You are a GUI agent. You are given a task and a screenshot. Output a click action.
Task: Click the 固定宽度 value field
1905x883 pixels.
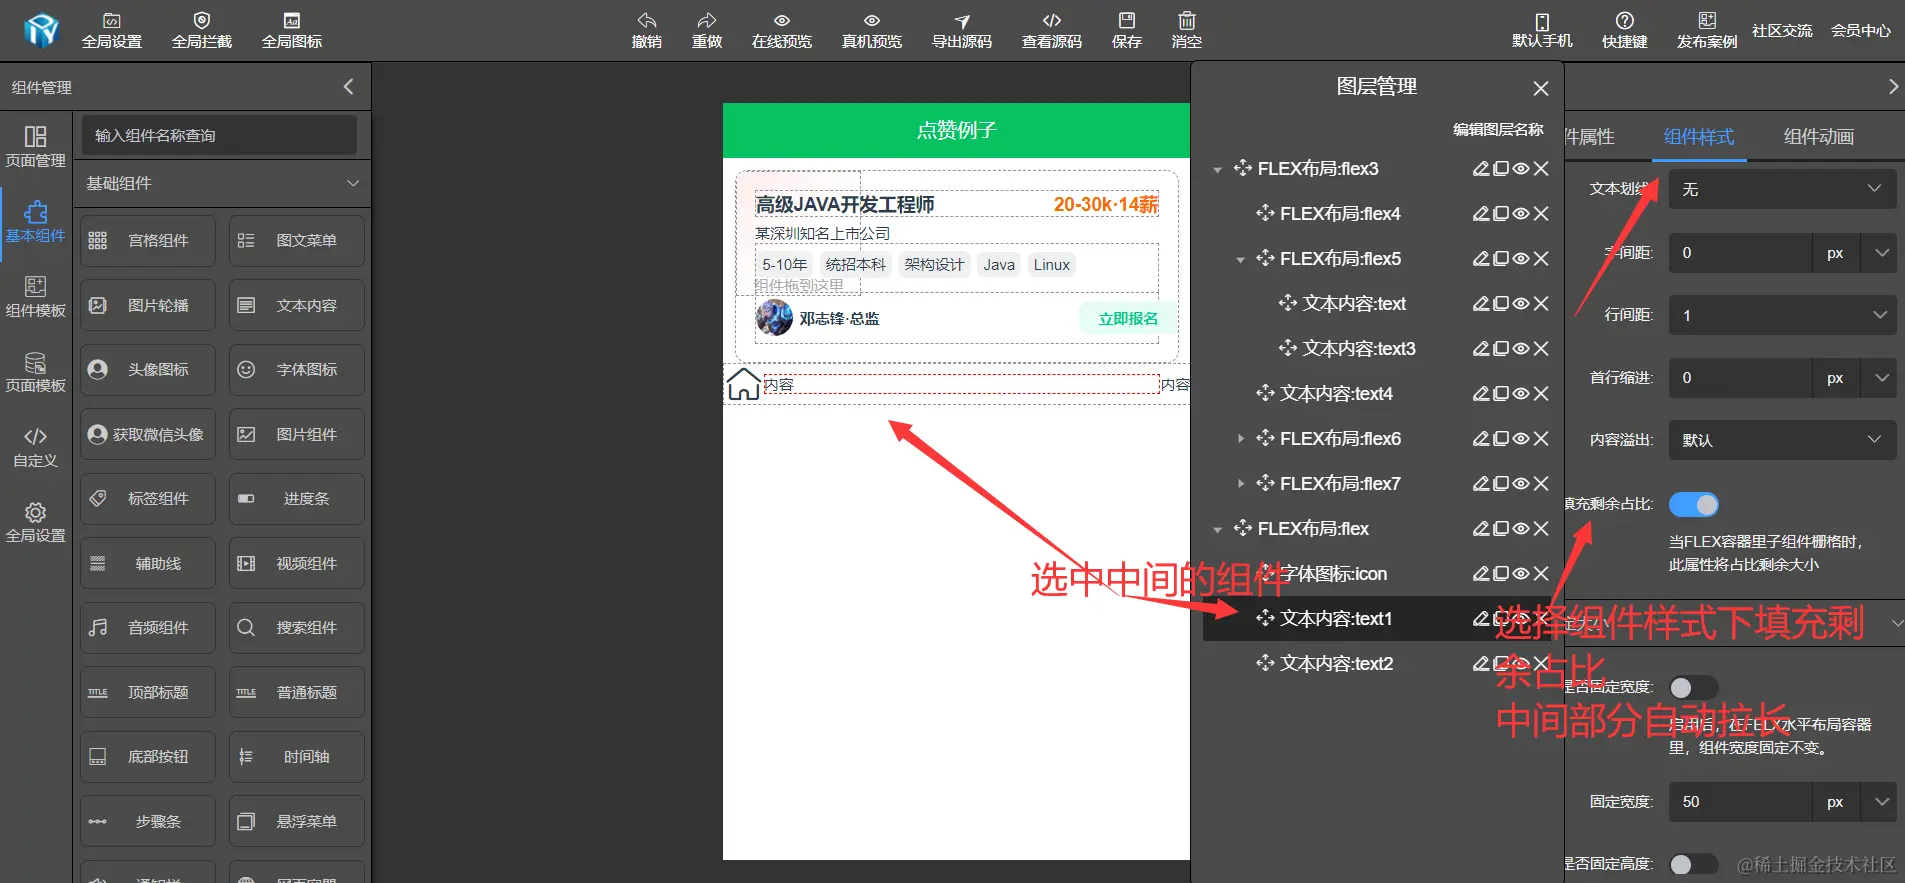click(x=1740, y=802)
